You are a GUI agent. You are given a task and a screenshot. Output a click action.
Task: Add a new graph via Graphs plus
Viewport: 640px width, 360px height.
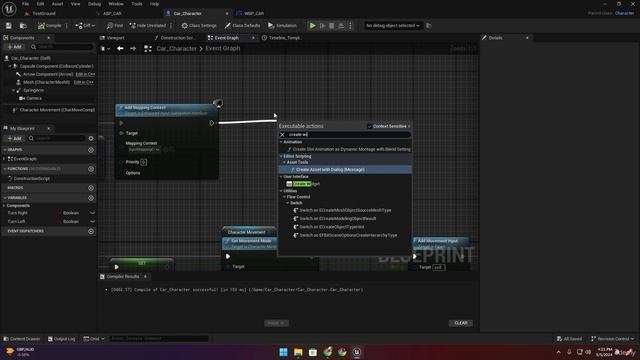click(x=91, y=150)
